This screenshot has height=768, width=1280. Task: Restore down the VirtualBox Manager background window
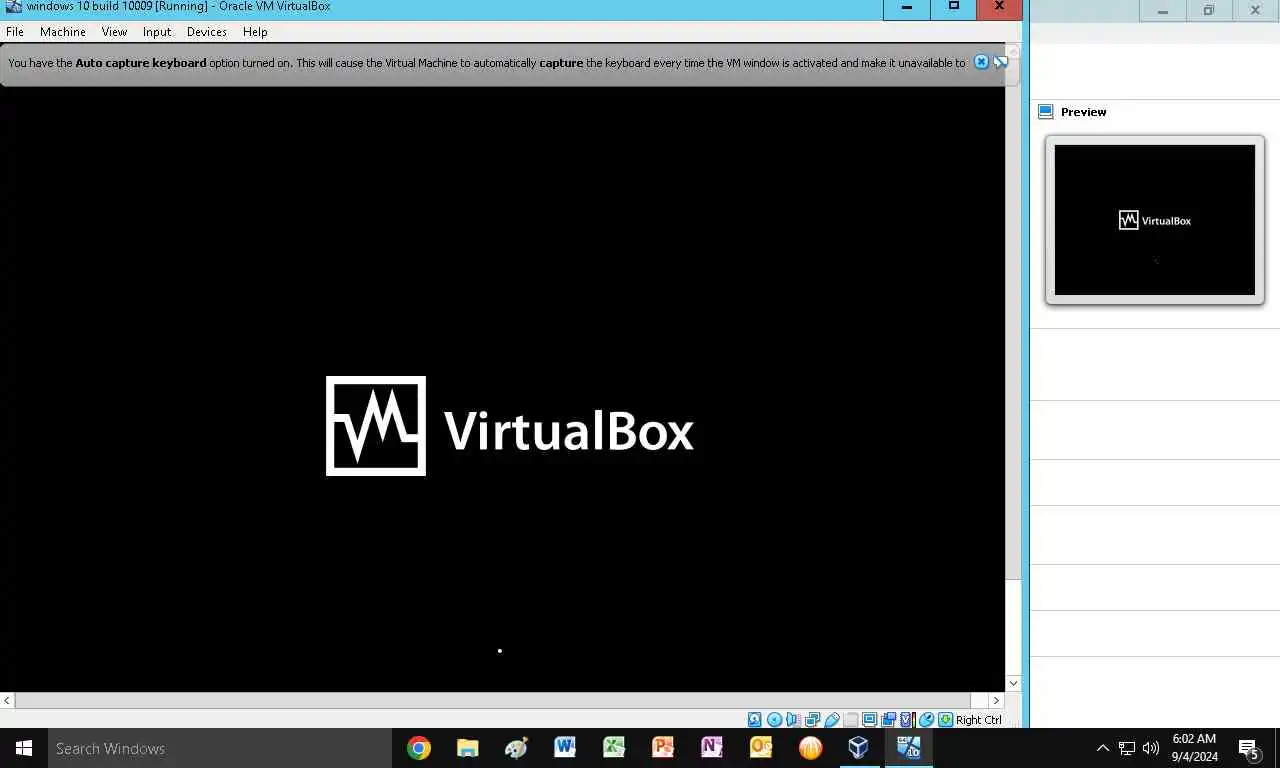pos(1209,11)
